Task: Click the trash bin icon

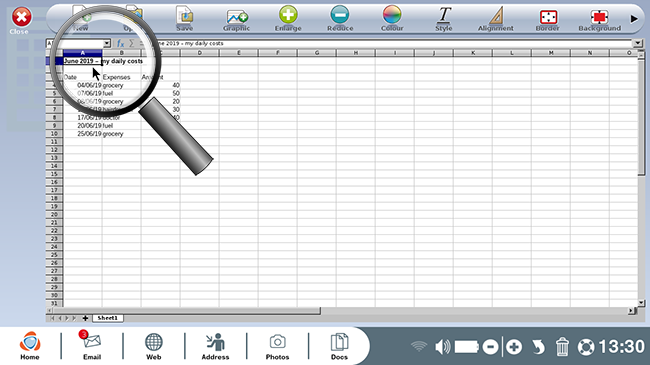Action: click(562, 347)
